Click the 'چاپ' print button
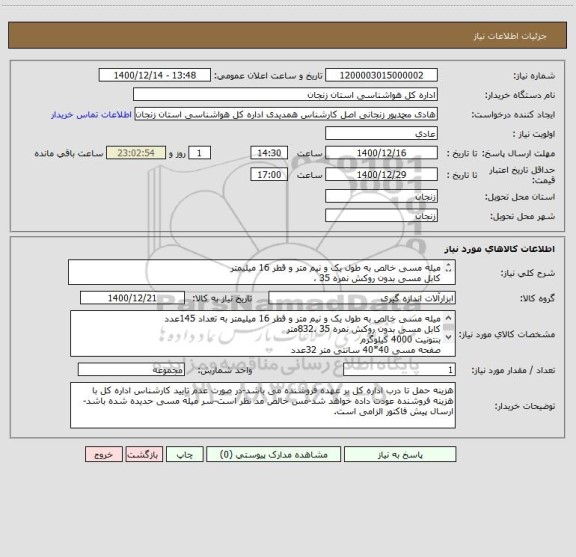Image resolution: width=576 pixels, height=557 pixels. [x=184, y=454]
